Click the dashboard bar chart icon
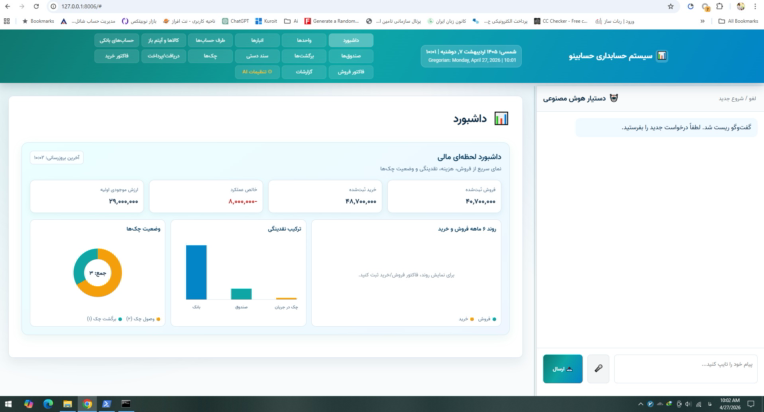This screenshot has width=764, height=412. [501, 118]
